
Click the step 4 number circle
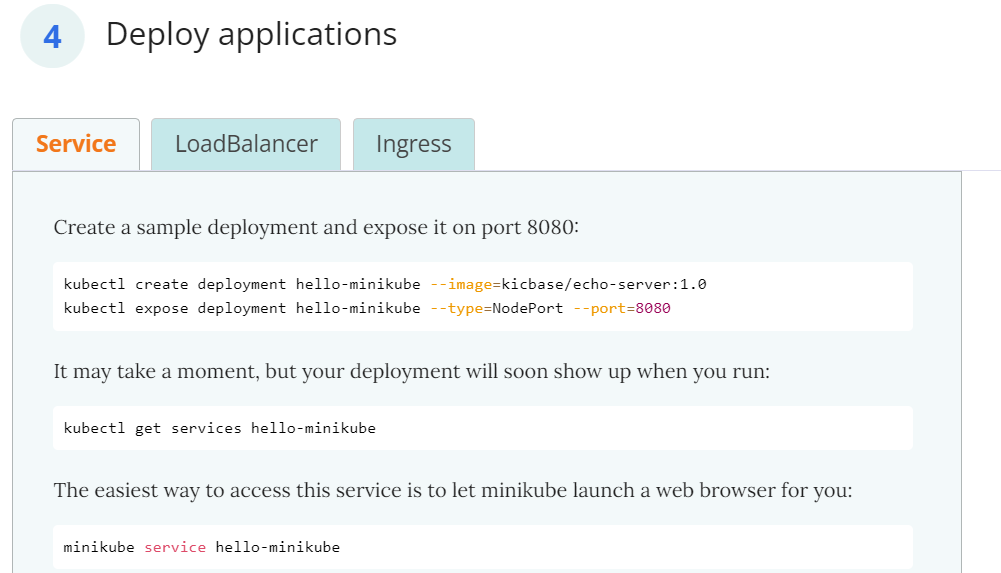click(x=53, y=36)
